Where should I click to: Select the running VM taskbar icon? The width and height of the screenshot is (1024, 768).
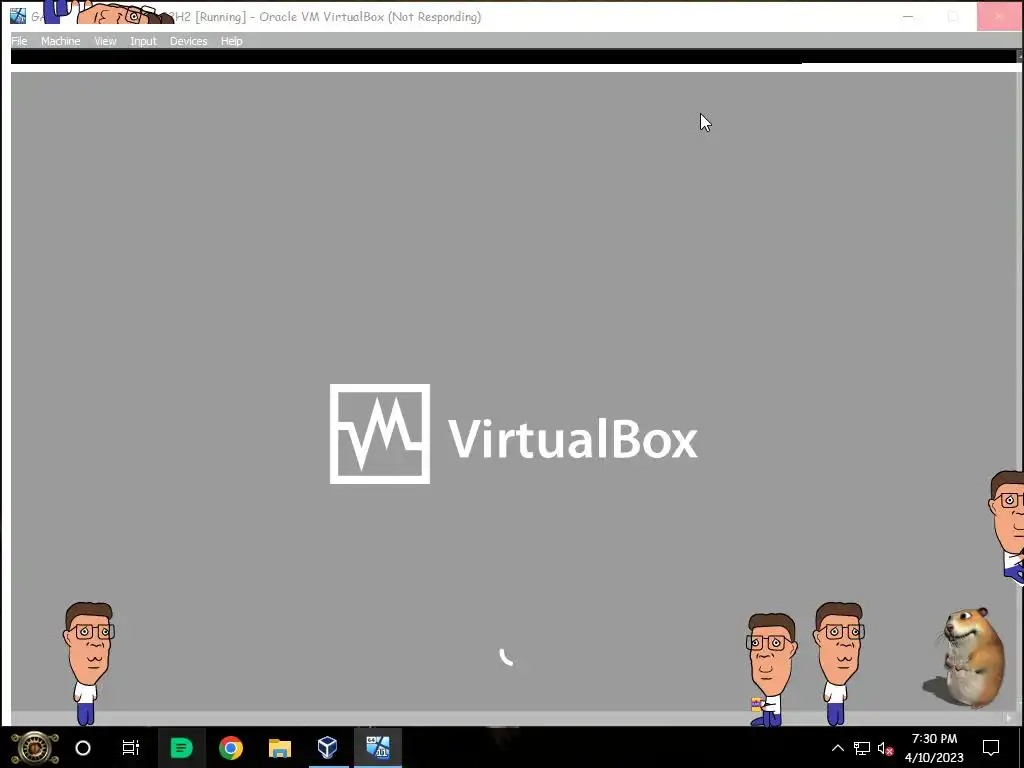378,748
